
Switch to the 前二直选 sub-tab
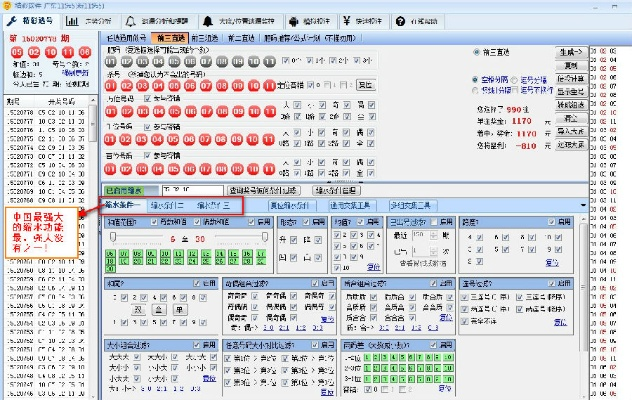pos(241,38)
